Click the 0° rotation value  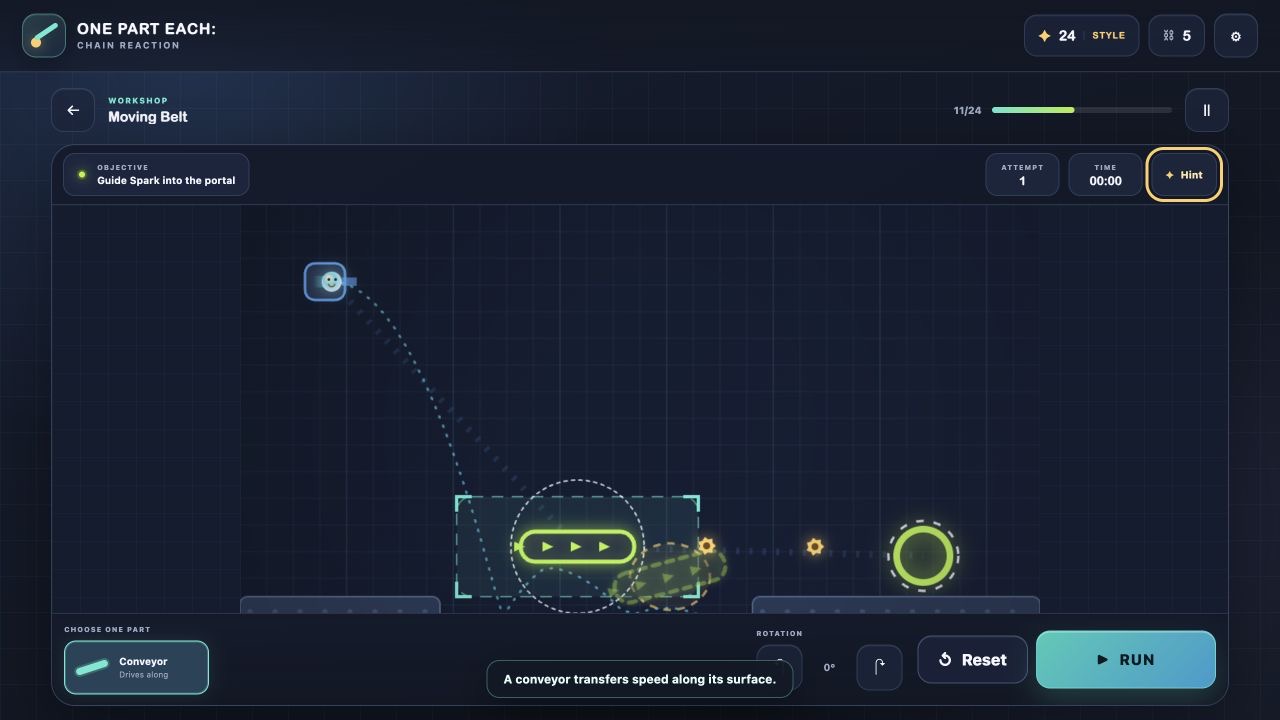[829, 667]
